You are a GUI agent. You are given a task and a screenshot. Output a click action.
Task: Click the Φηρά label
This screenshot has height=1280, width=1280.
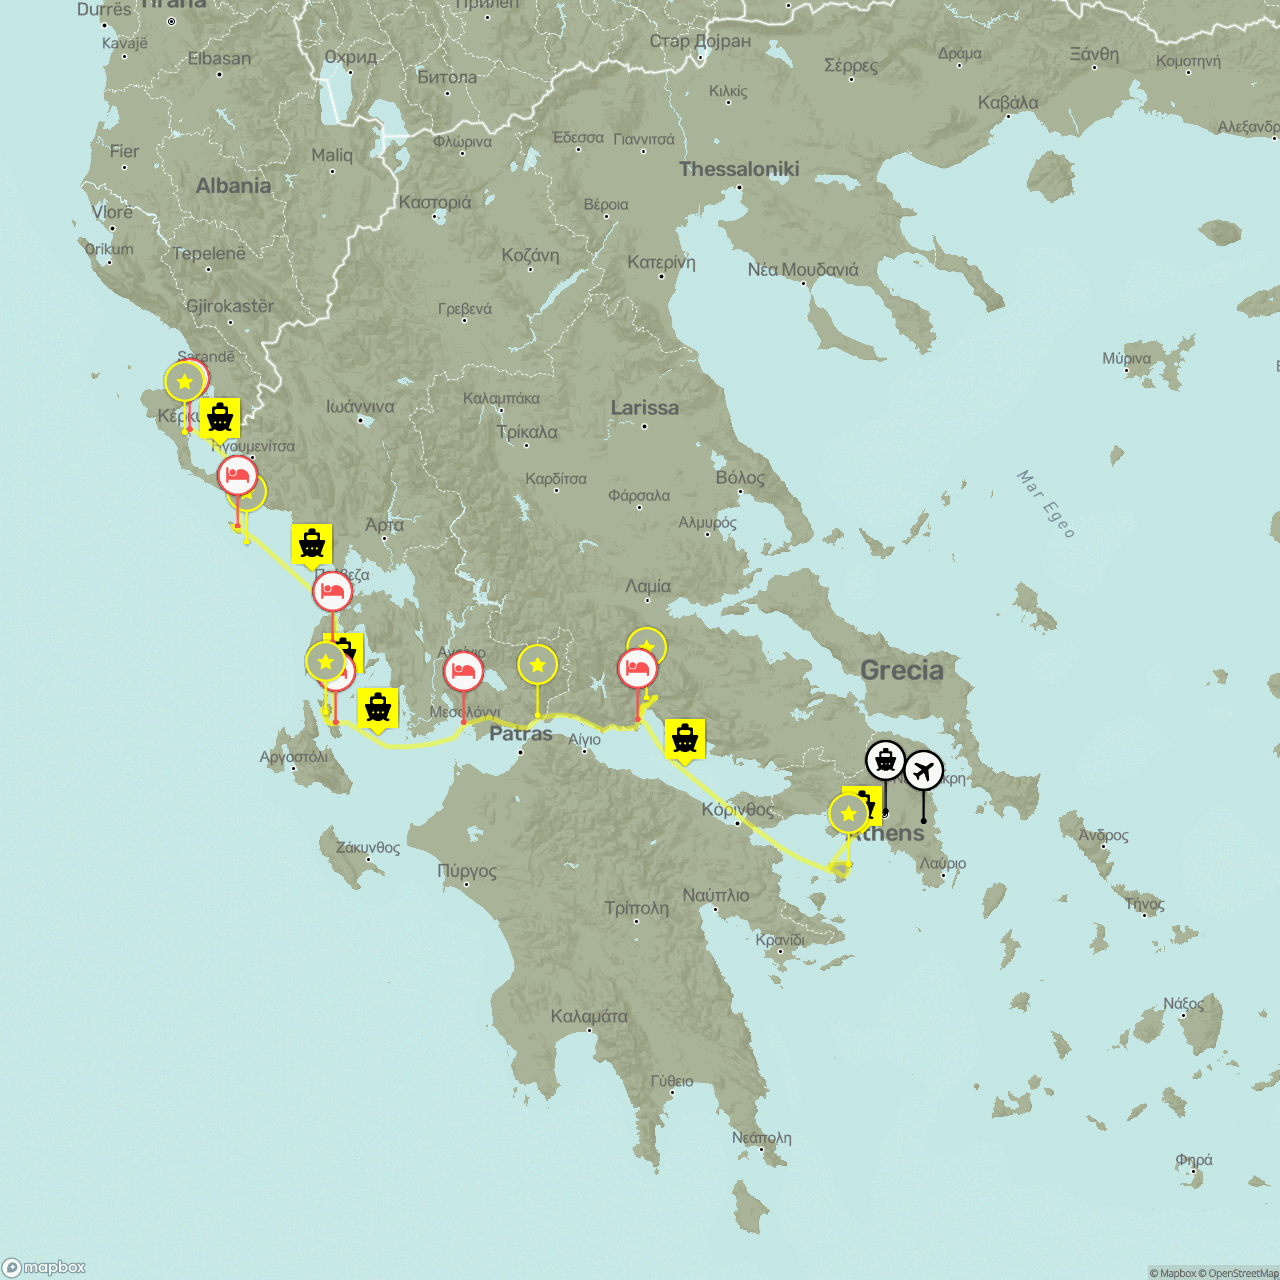pos(1194,1160)
